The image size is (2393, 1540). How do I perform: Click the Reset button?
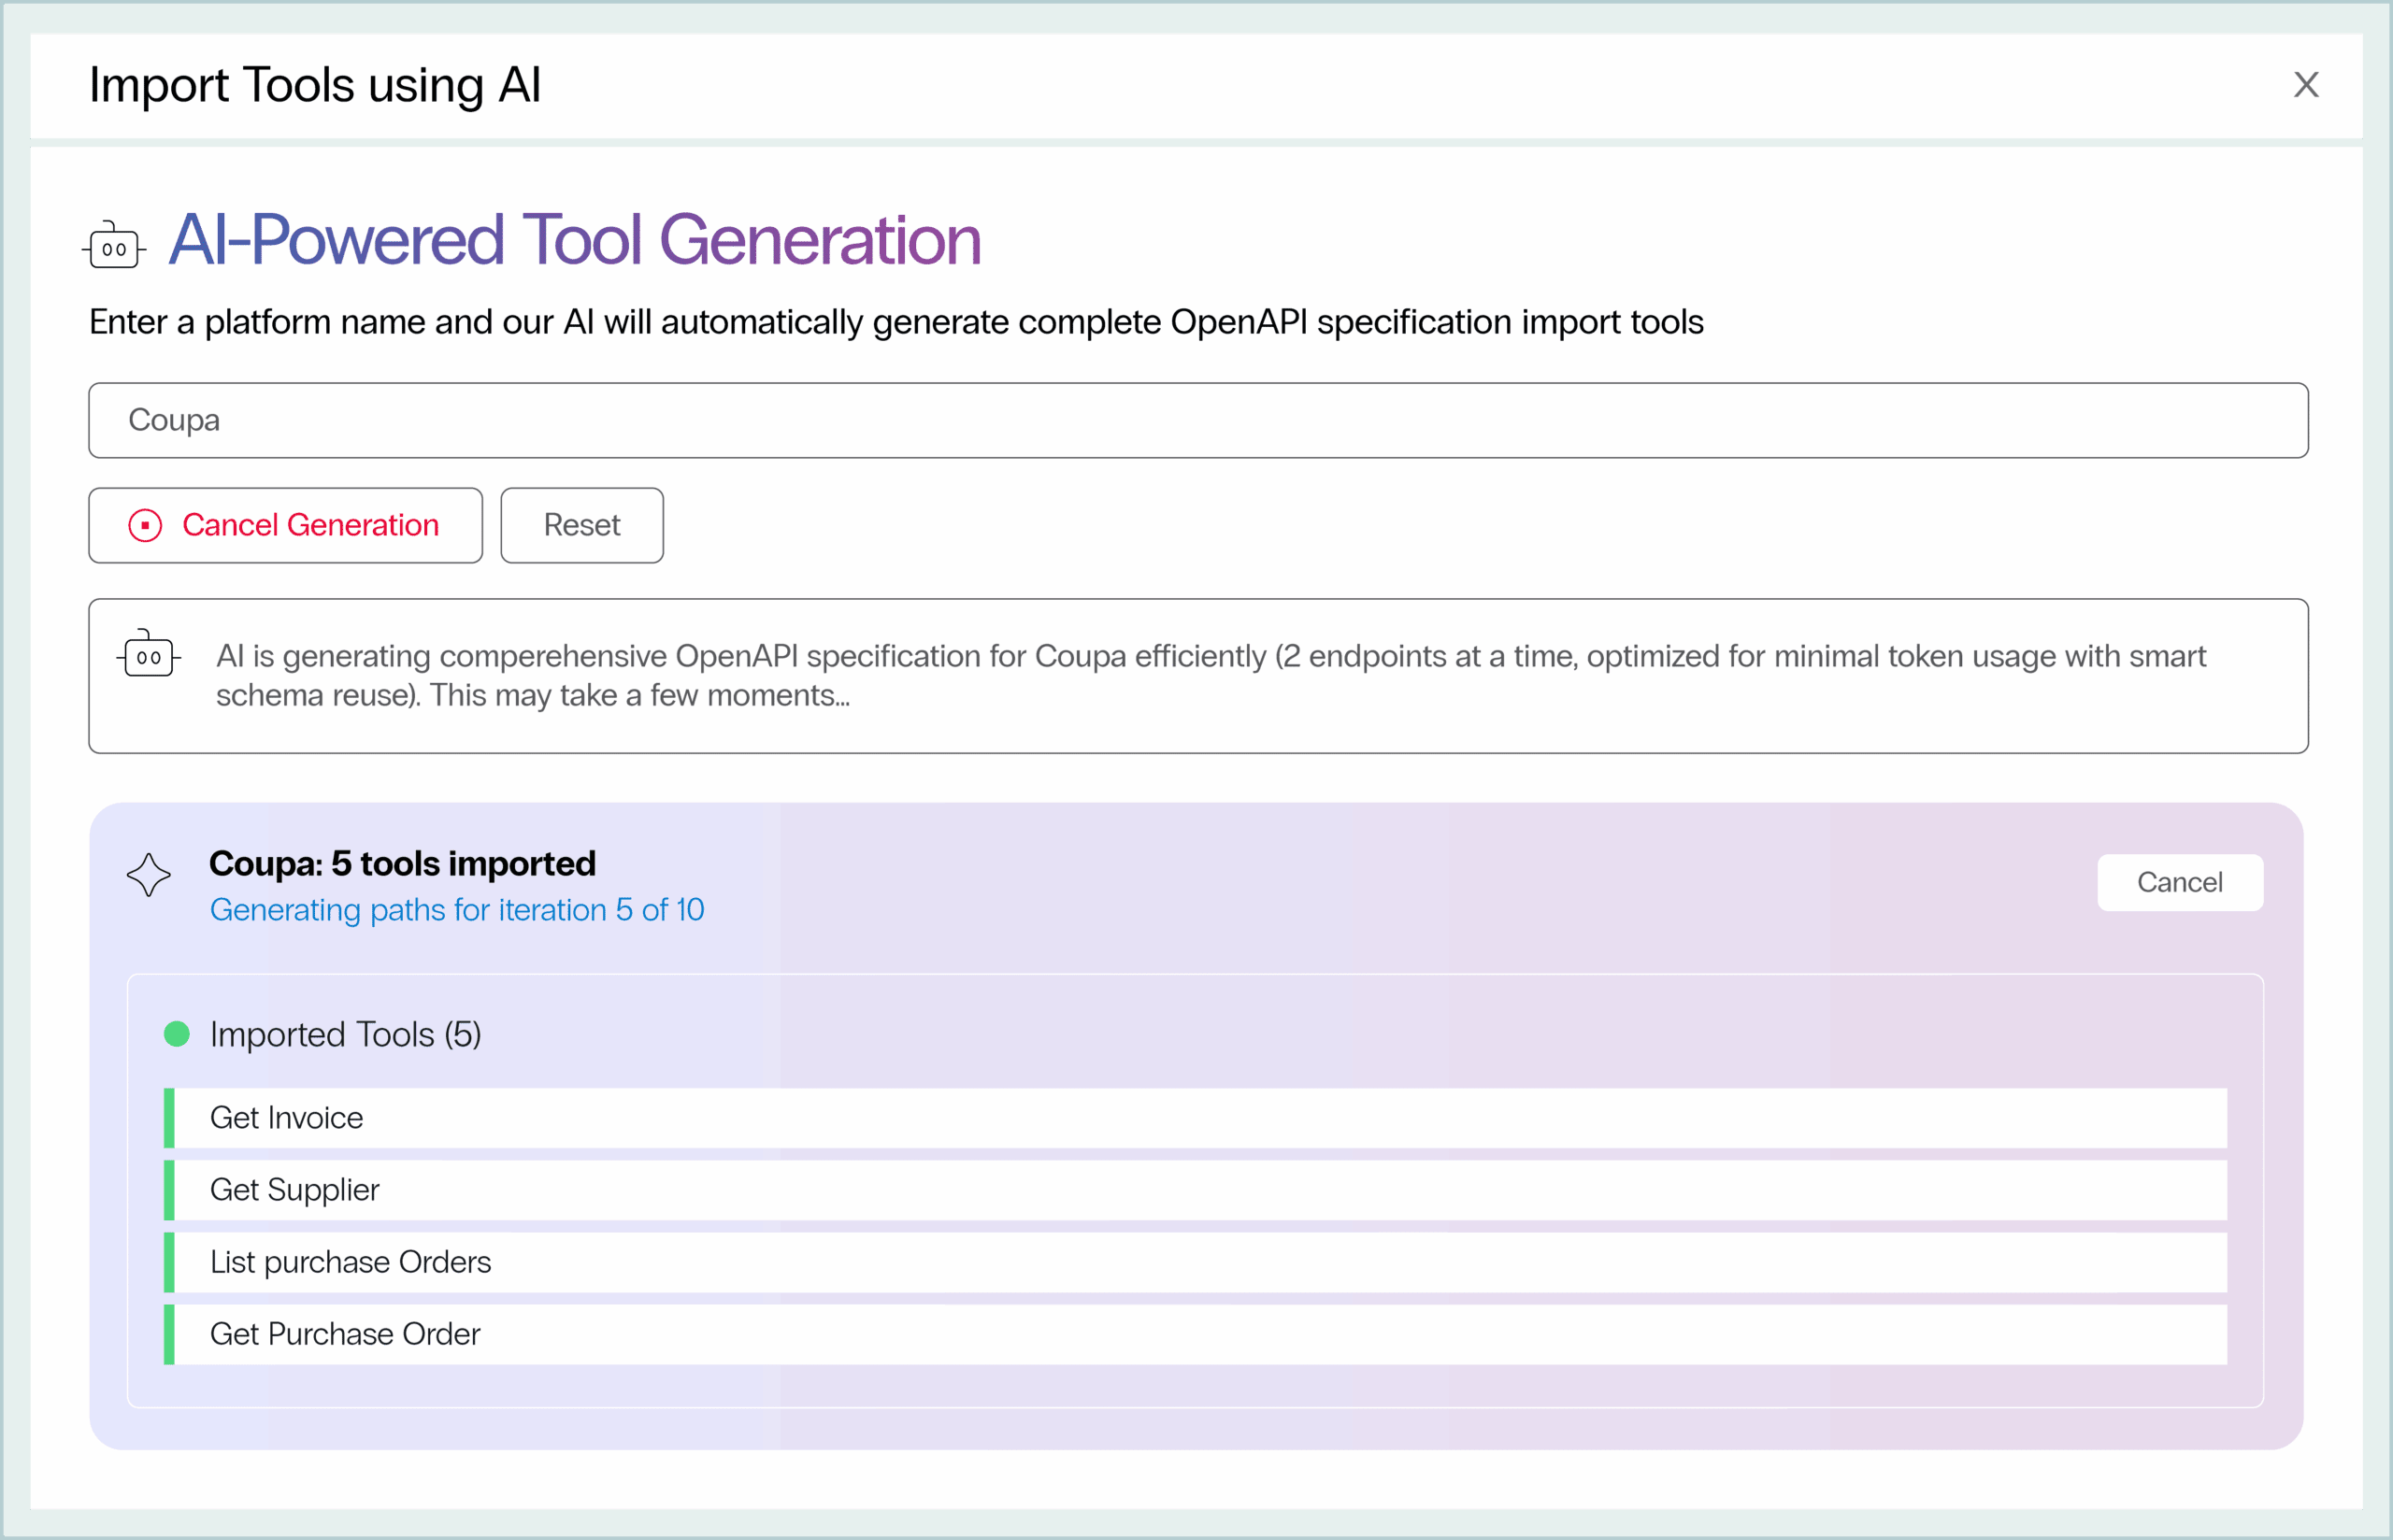(582, 525)
